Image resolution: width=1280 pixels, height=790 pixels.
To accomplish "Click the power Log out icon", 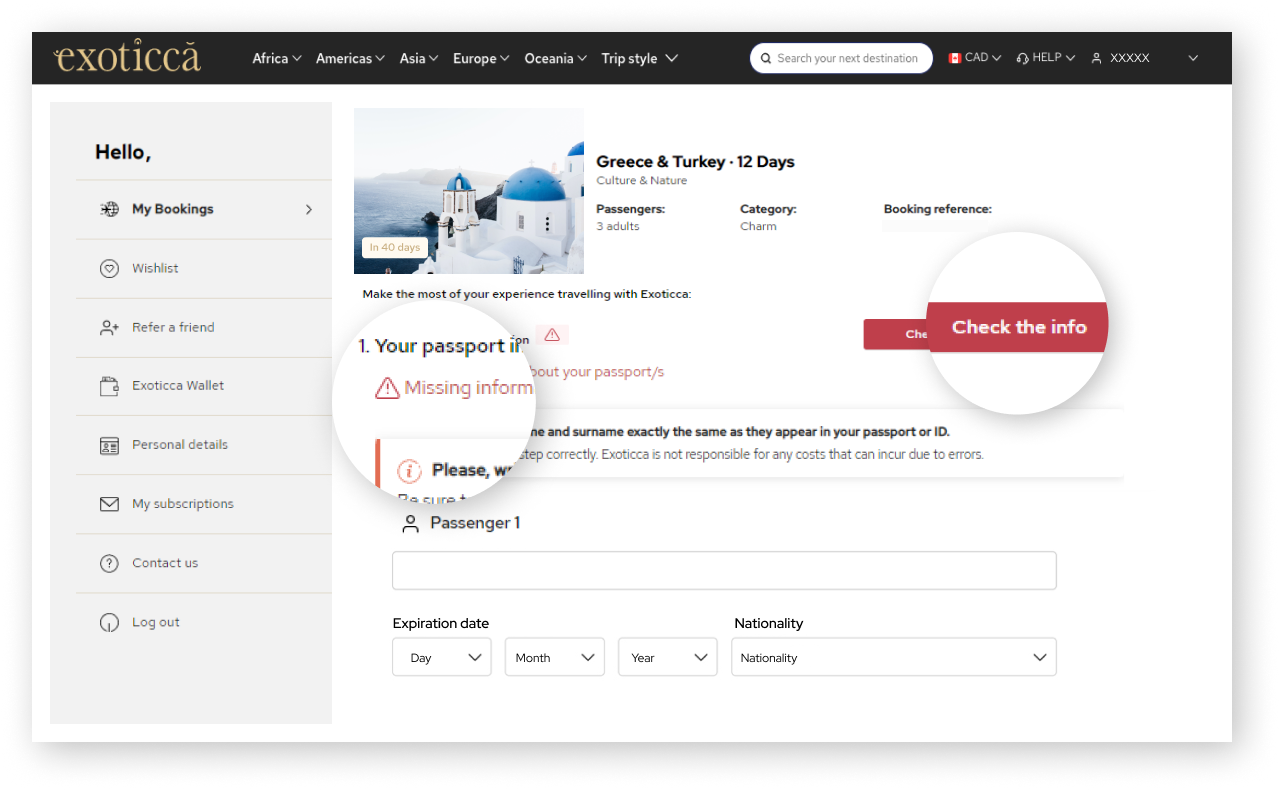I will (x=110, y=622).
